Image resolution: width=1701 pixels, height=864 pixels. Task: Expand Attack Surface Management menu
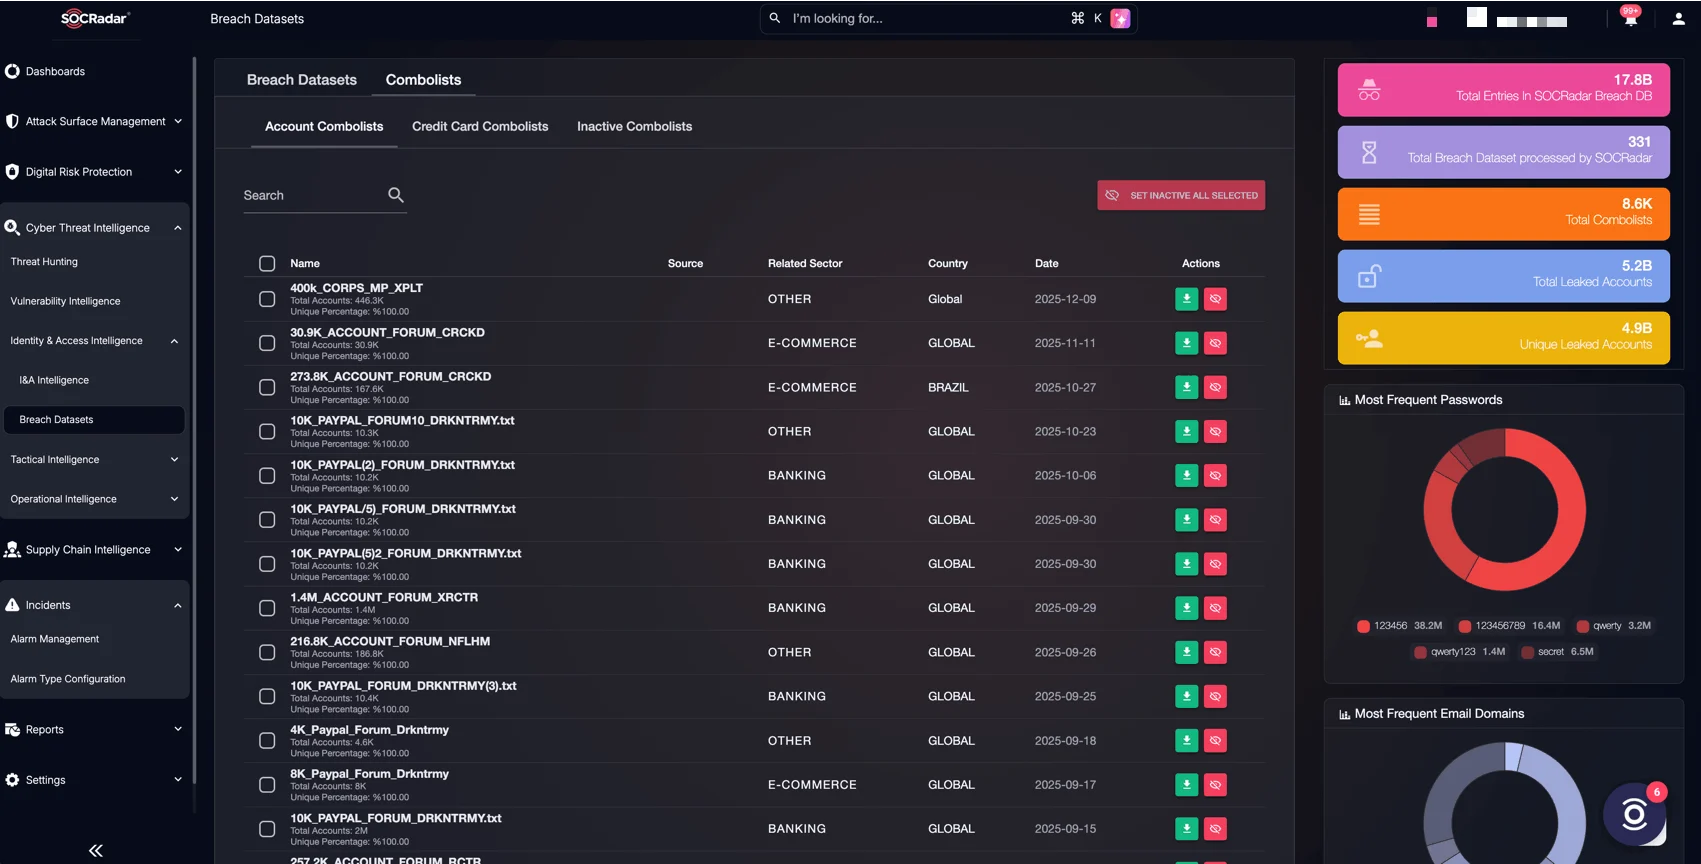coord(95,121)
